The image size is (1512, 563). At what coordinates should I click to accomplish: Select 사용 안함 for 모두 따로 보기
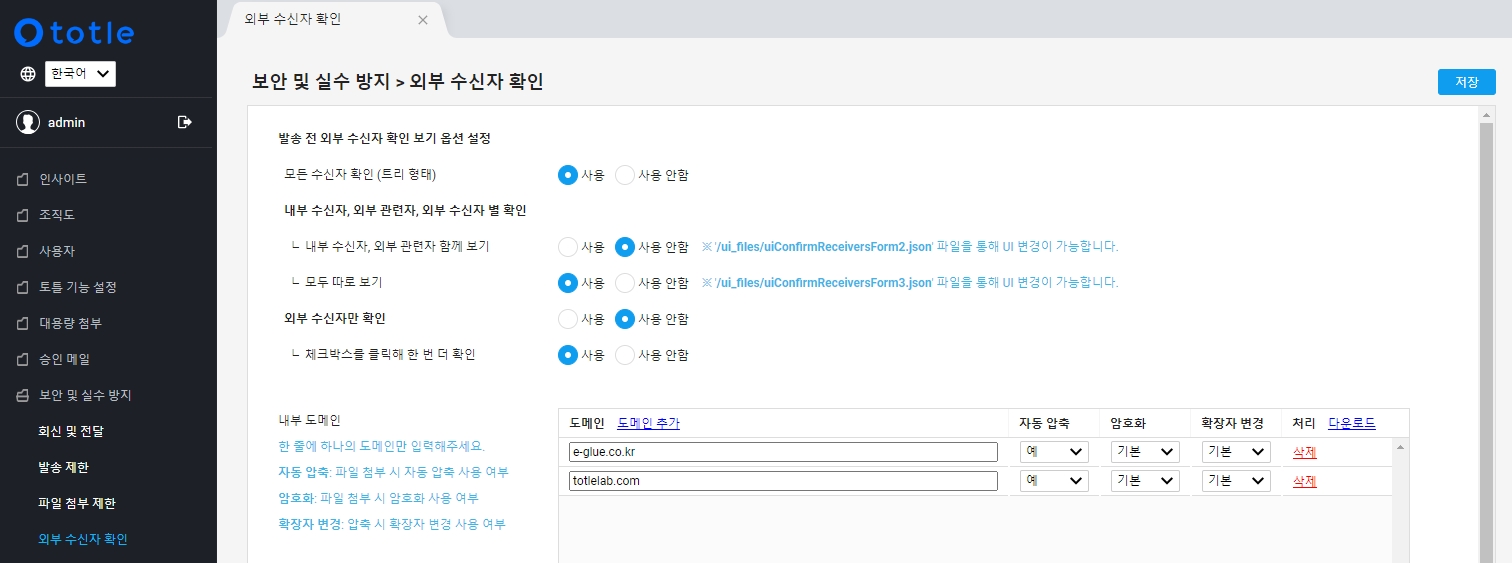coord(625,283)
